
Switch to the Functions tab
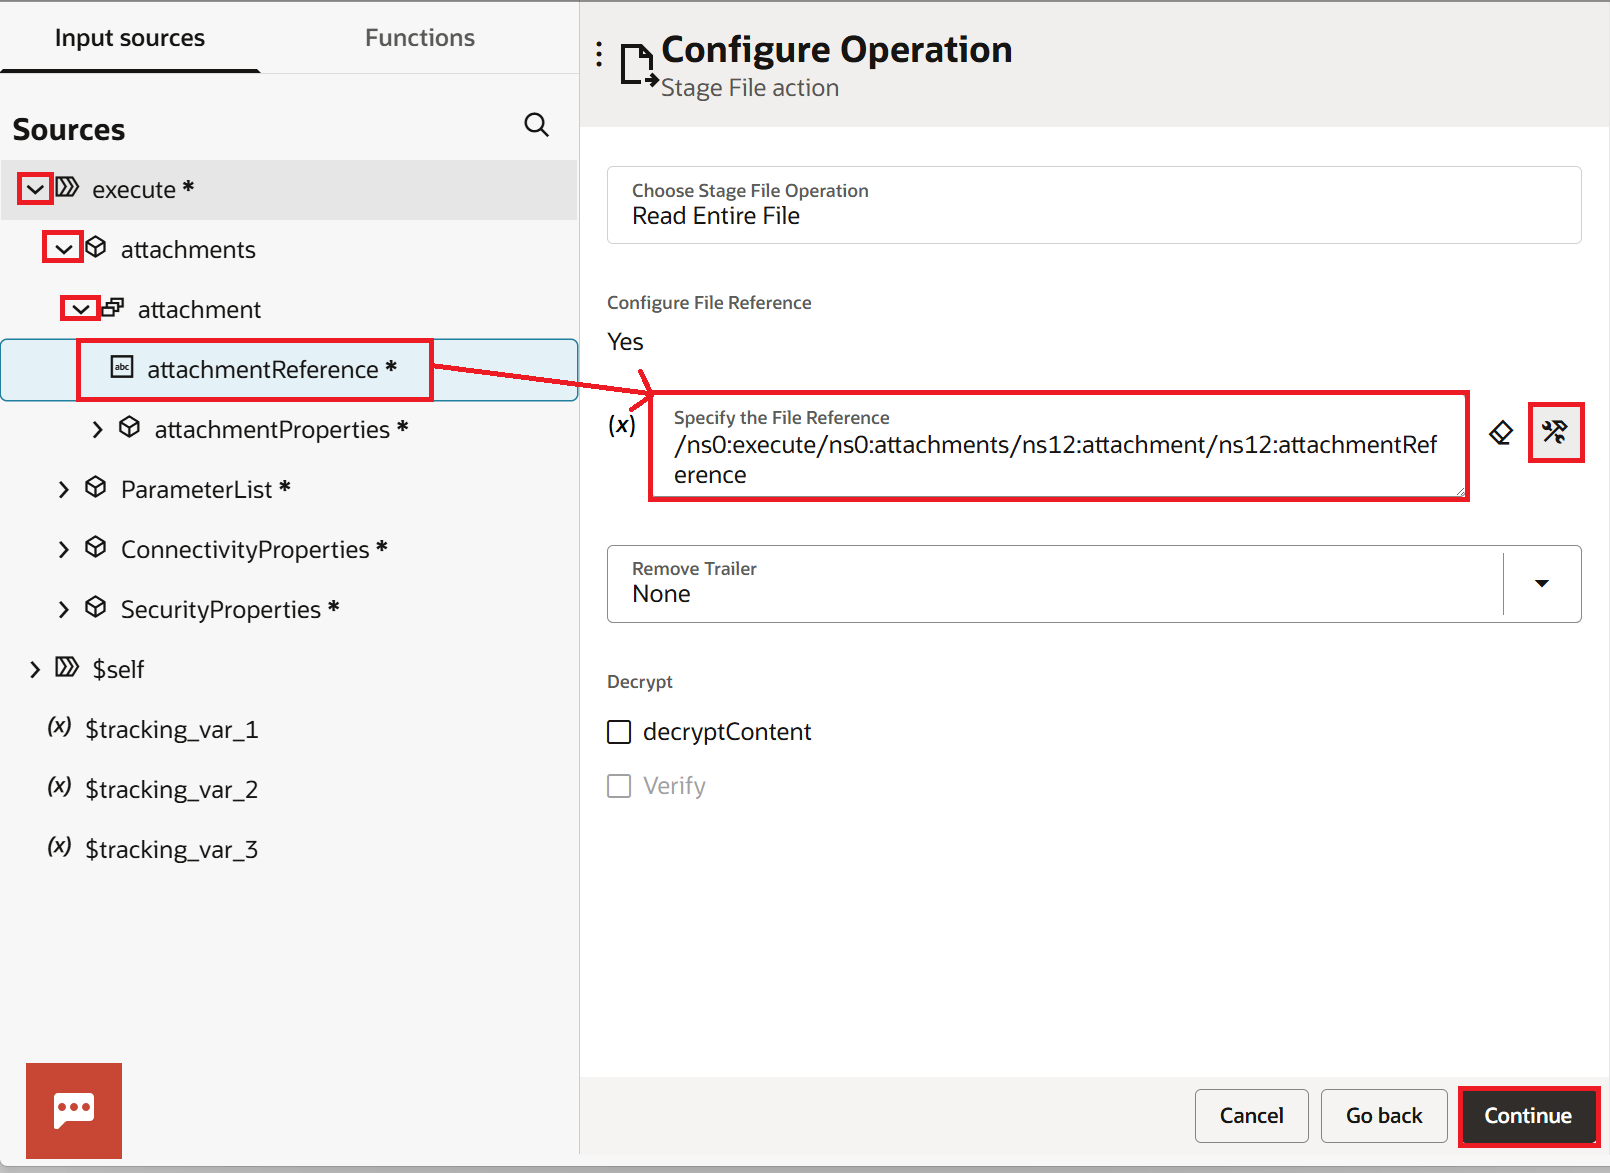click(x=420, y=38)
